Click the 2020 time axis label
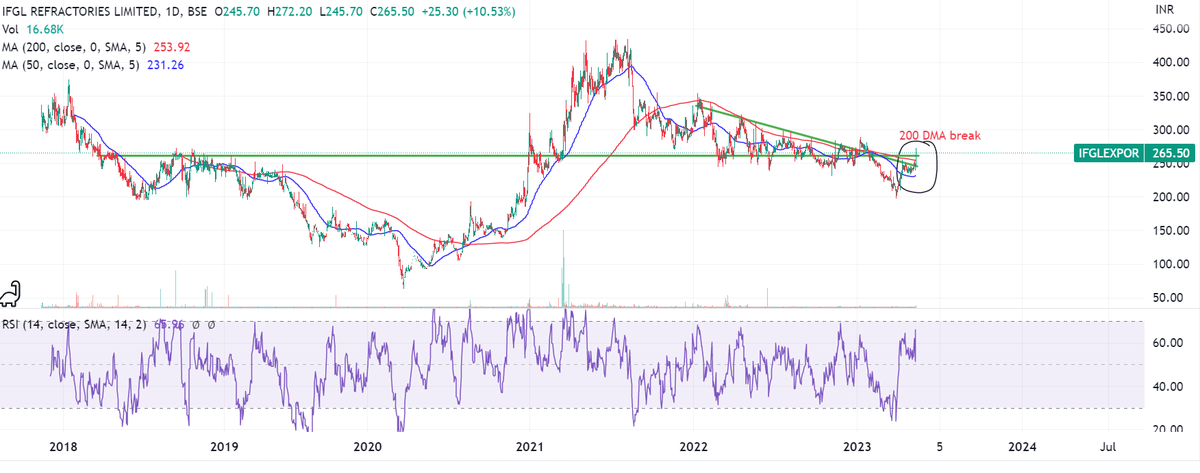The image size is (1200, 473). [368, 447]
